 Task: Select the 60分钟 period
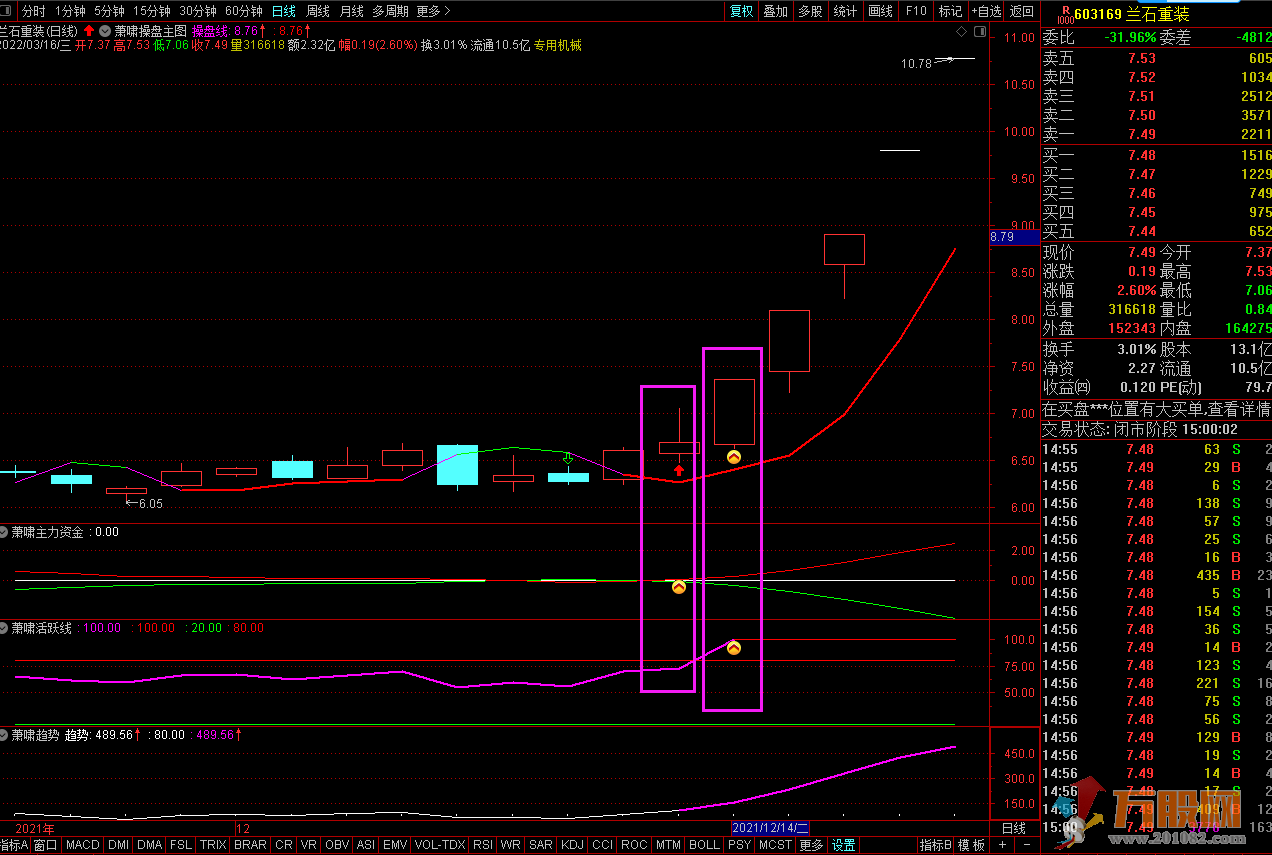point(244,11)
